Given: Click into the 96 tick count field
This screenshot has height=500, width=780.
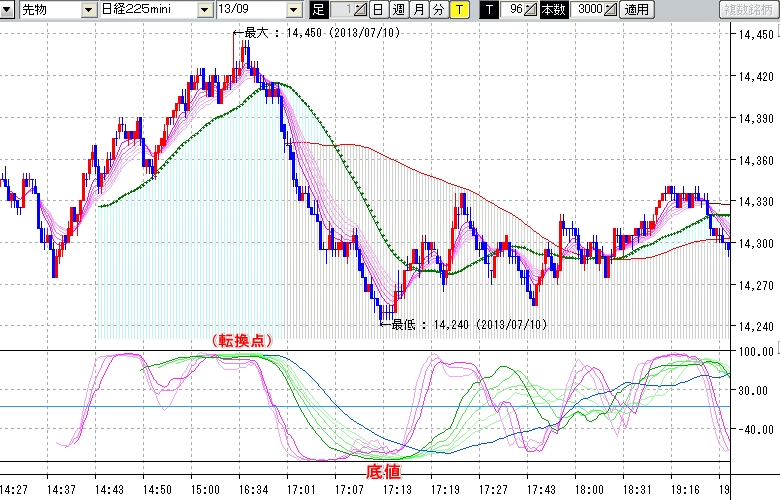Looking at the screenshot, I should tap(513, 10).
